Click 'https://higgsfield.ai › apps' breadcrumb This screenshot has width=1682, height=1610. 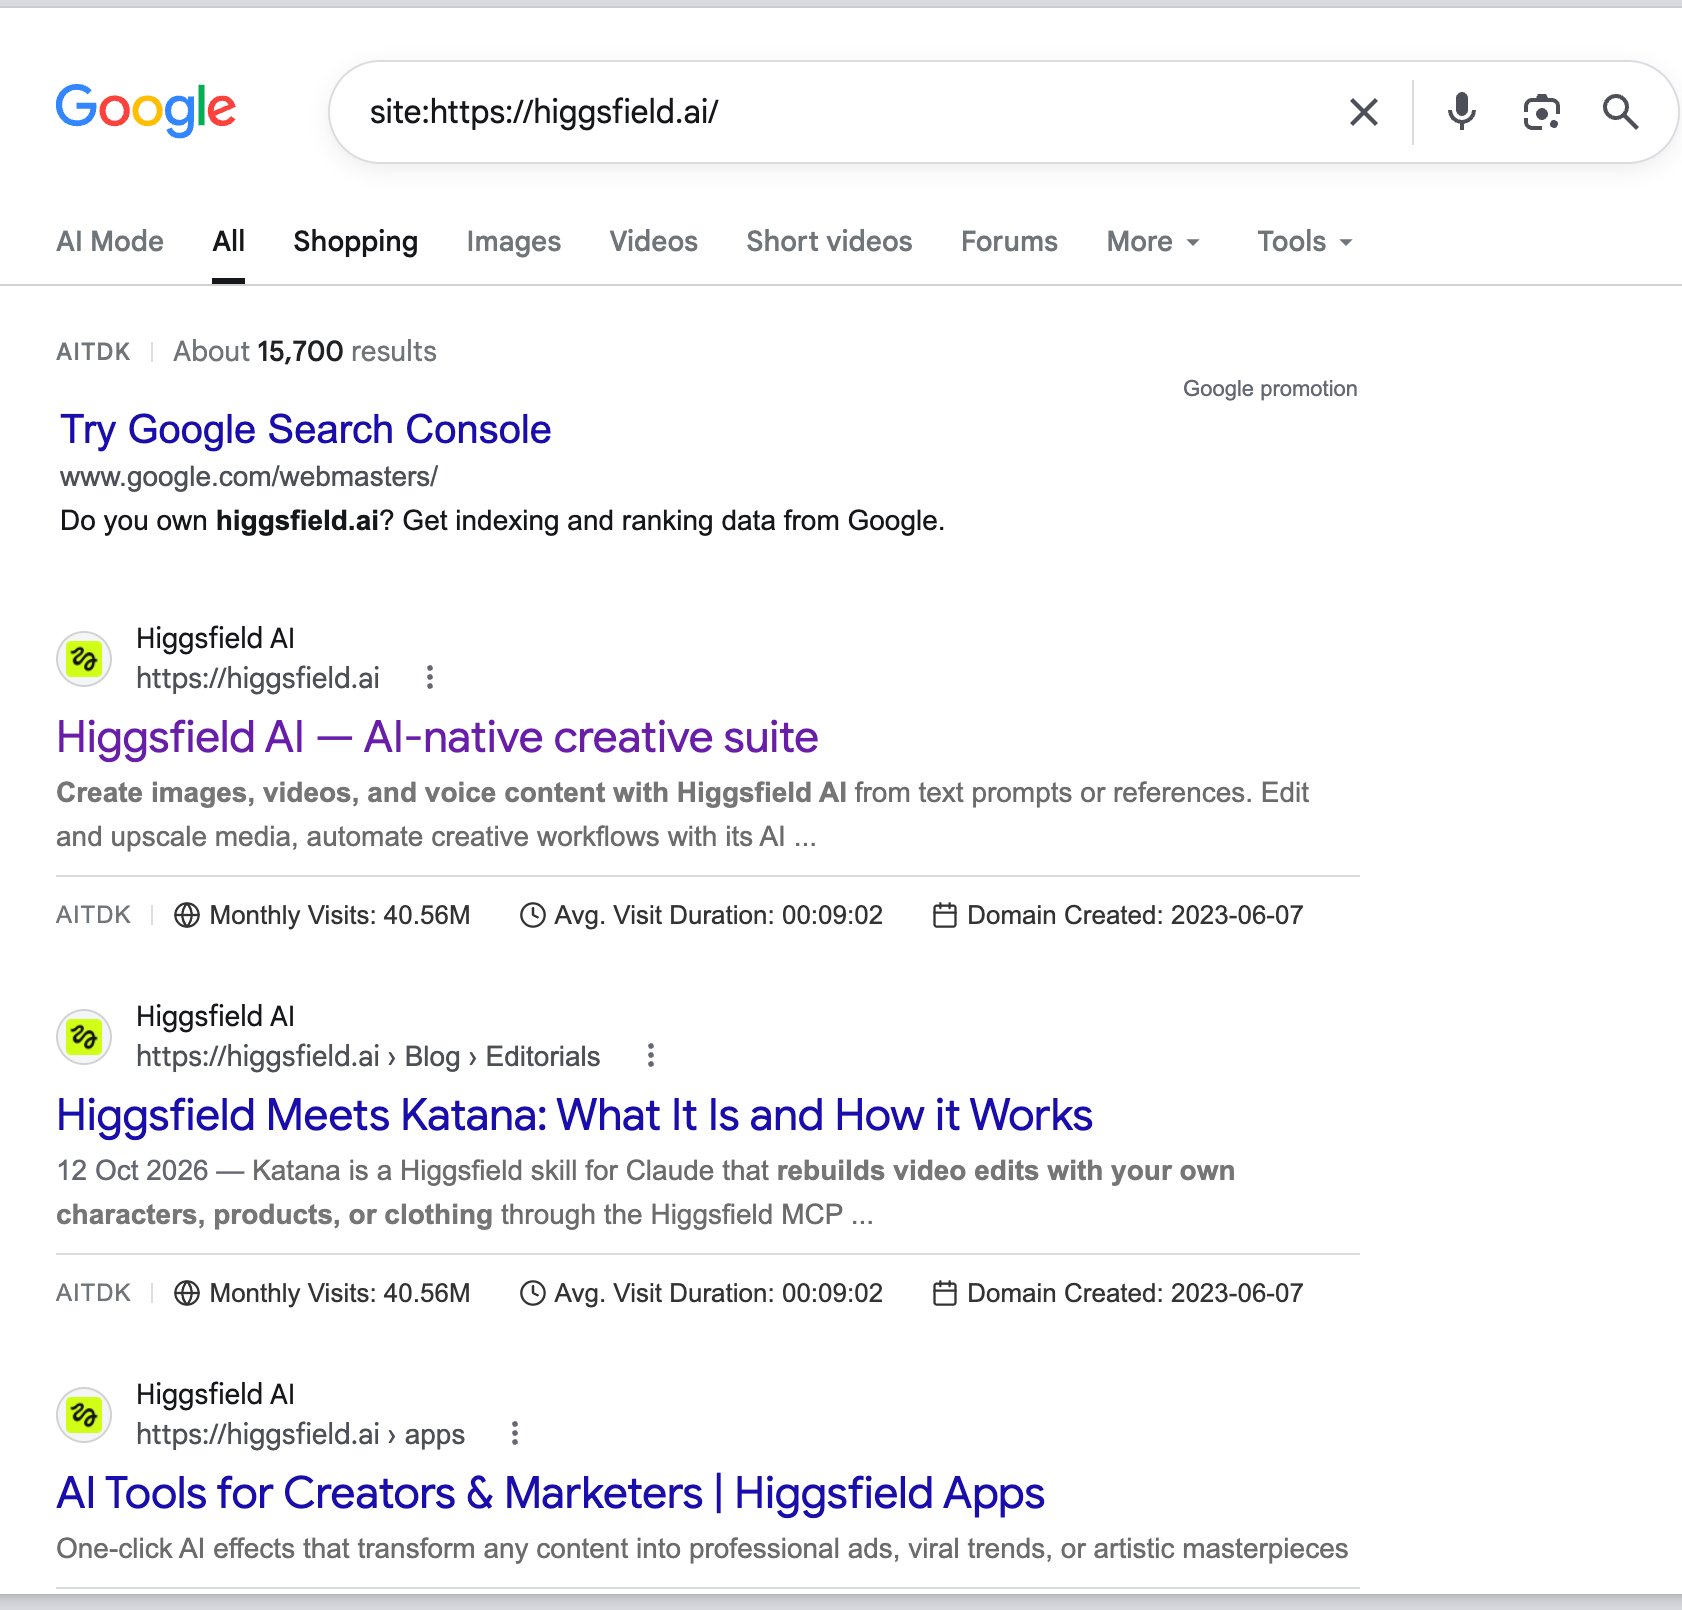click(x=300, y=1434)
